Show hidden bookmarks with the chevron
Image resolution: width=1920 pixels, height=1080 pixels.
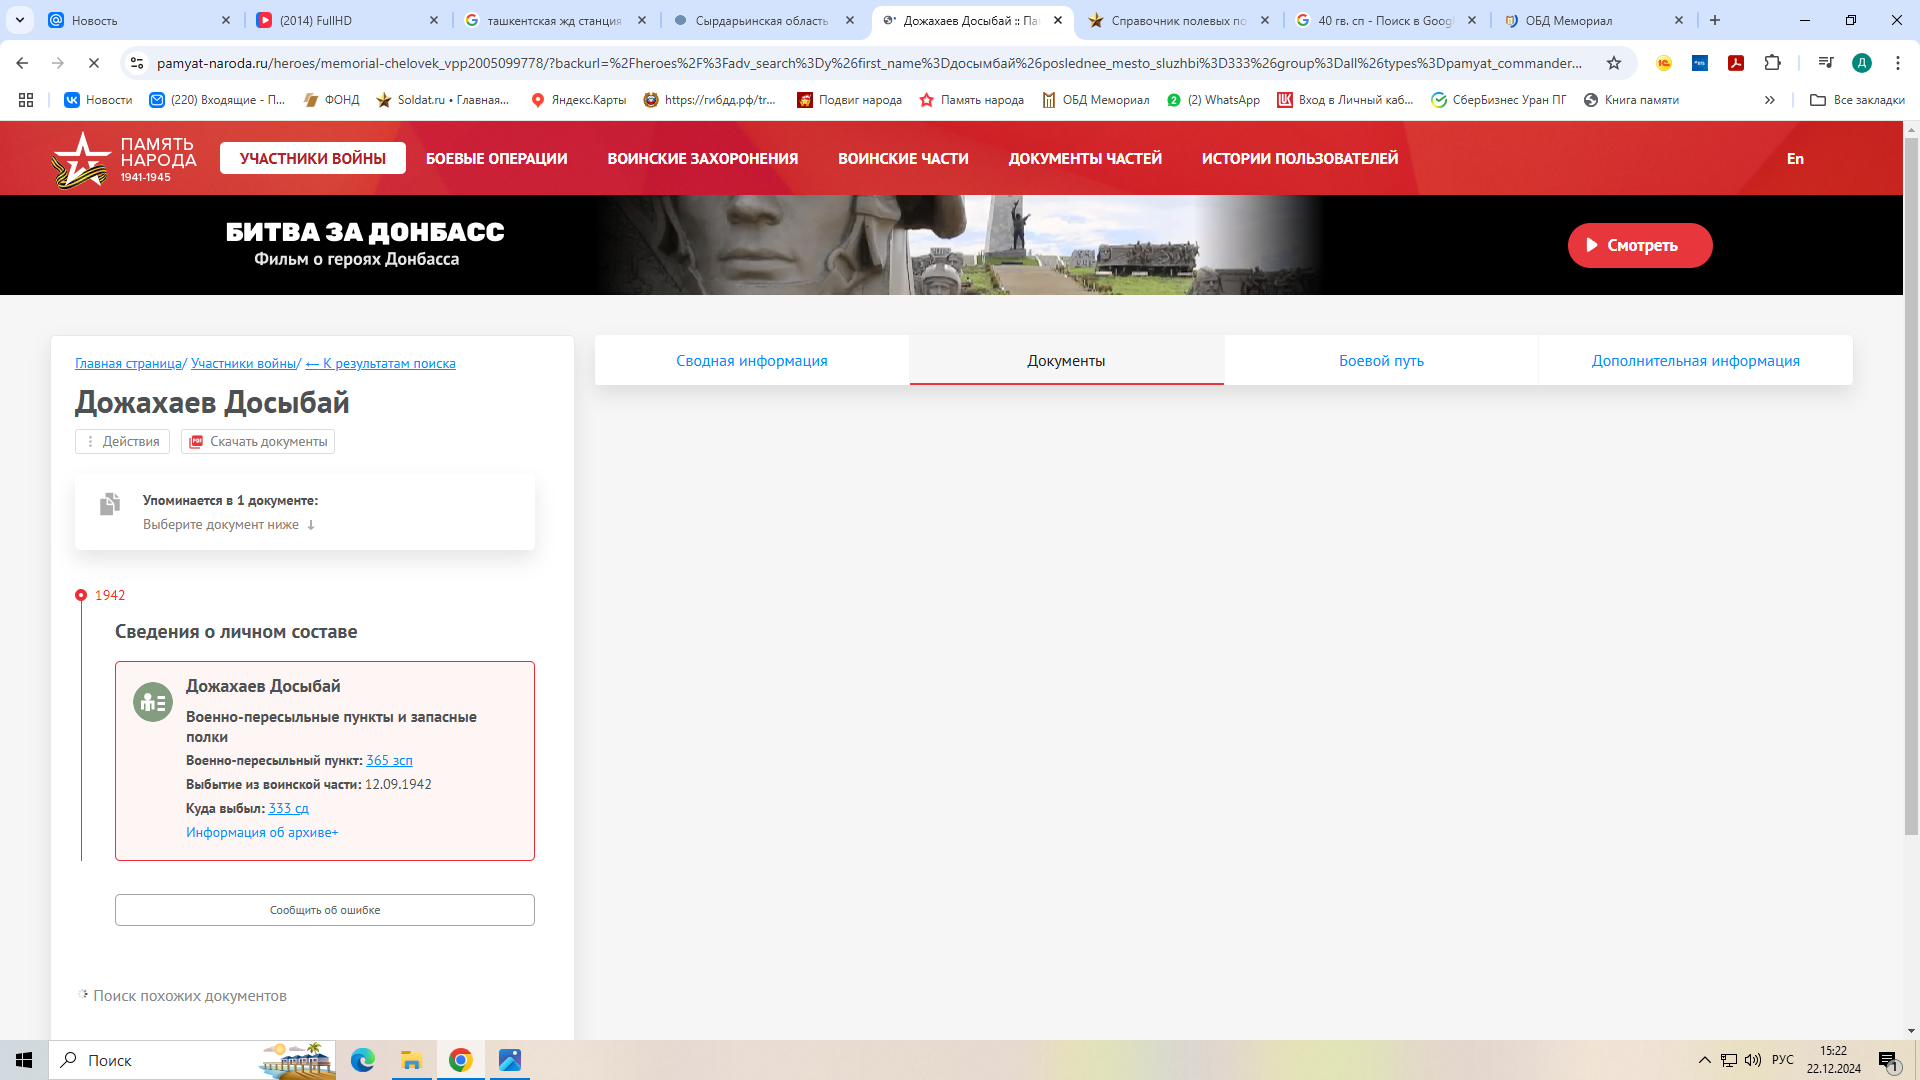[x=1769, y=100]
